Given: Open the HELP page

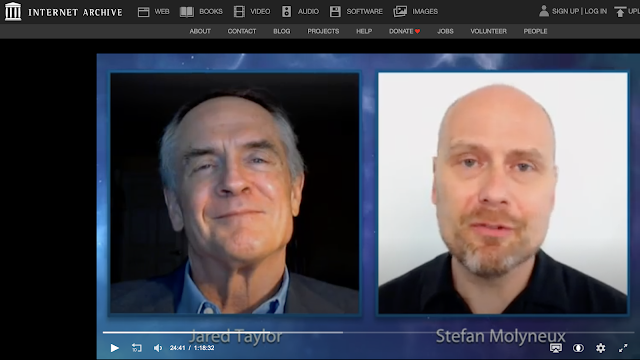Looking at the screenshot, I should tap(364, 31).
